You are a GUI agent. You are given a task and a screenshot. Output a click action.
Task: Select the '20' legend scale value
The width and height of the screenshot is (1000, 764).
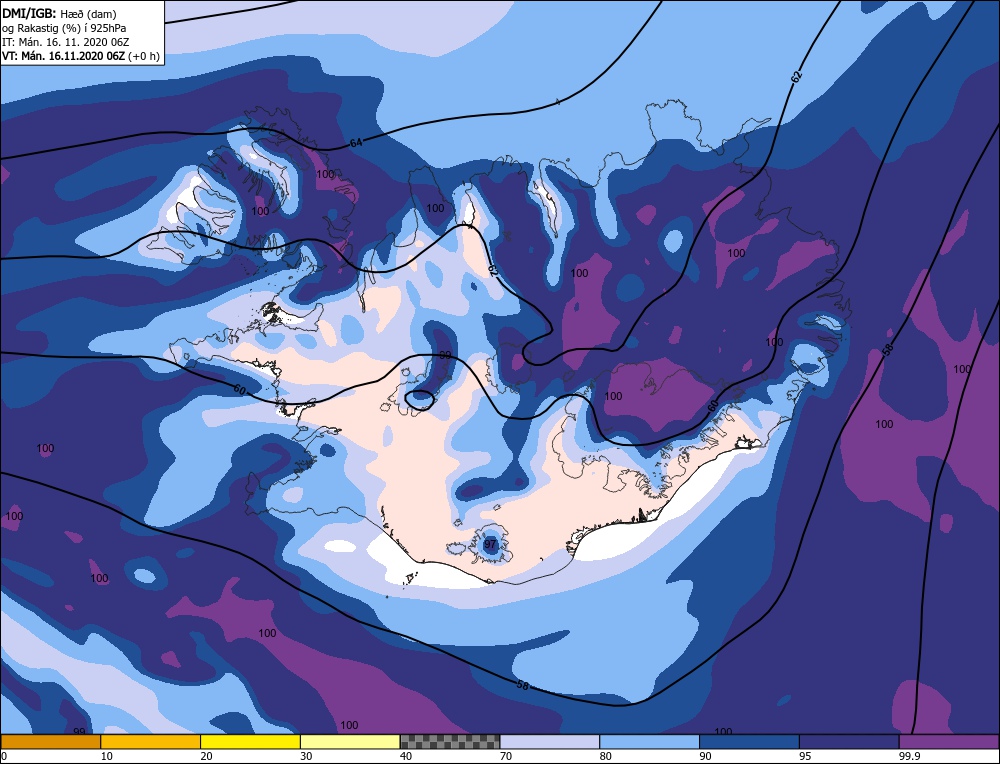pos(206,756)
